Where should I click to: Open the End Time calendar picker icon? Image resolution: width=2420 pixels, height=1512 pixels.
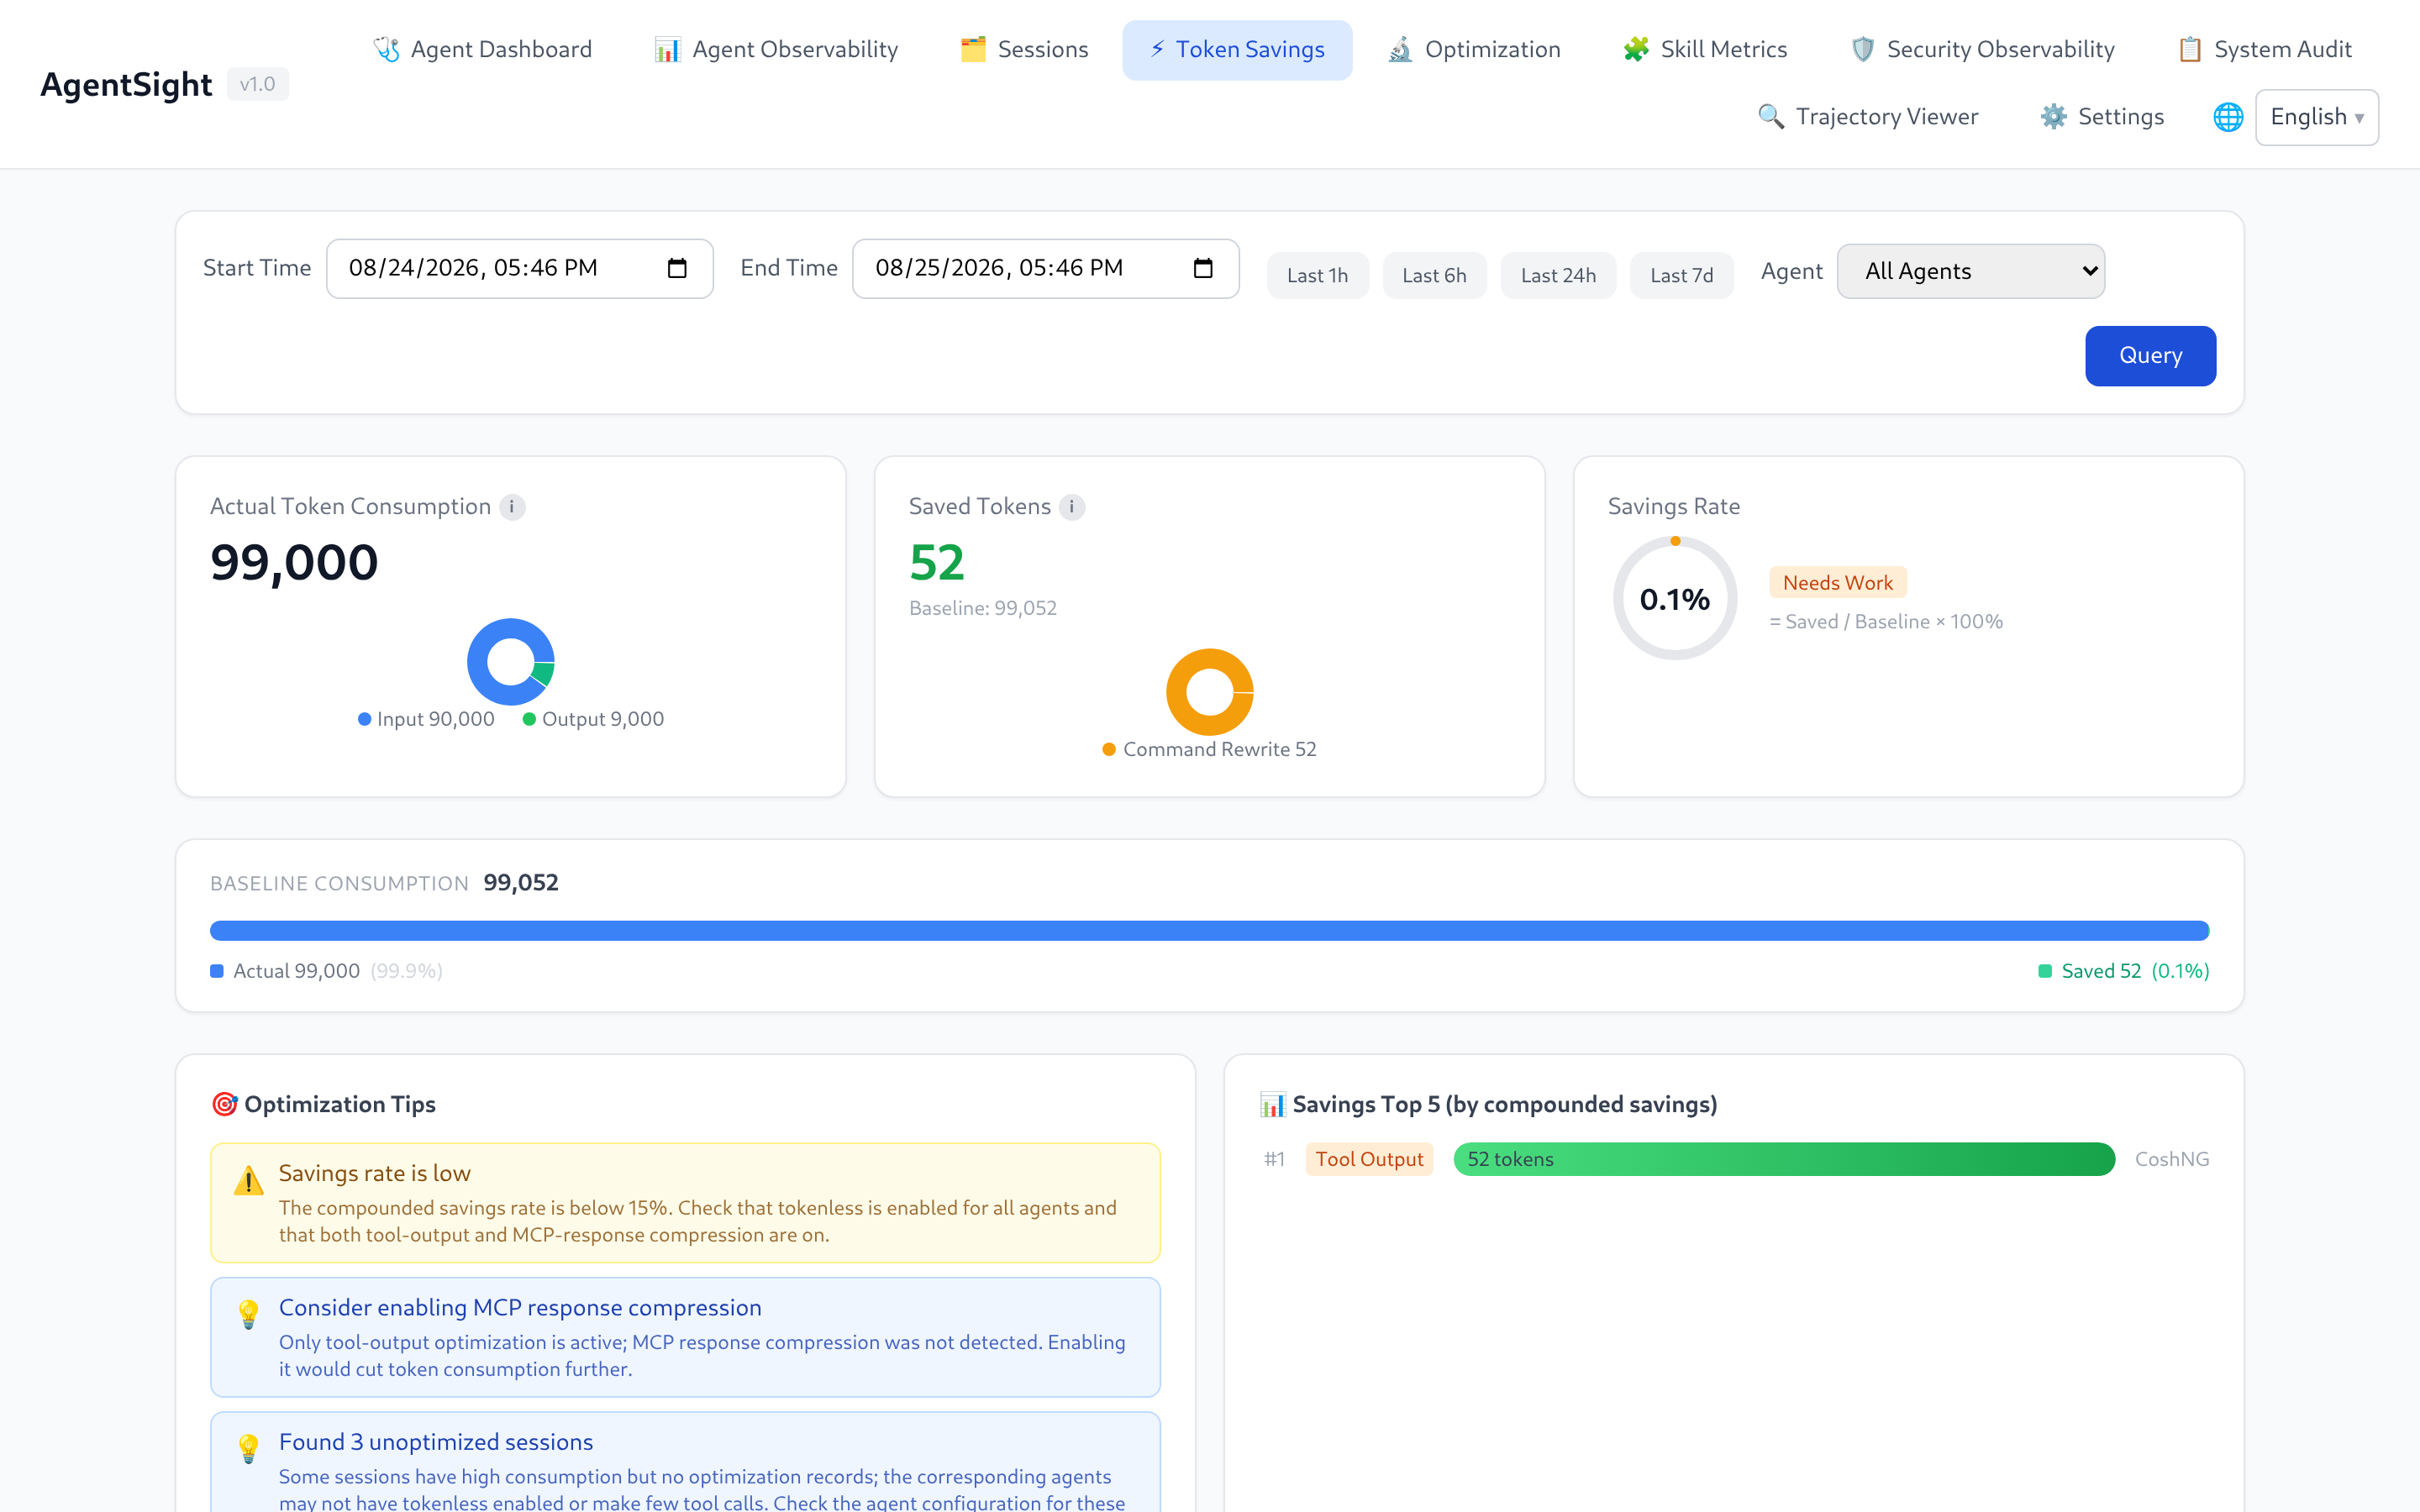coord(1203,268)
